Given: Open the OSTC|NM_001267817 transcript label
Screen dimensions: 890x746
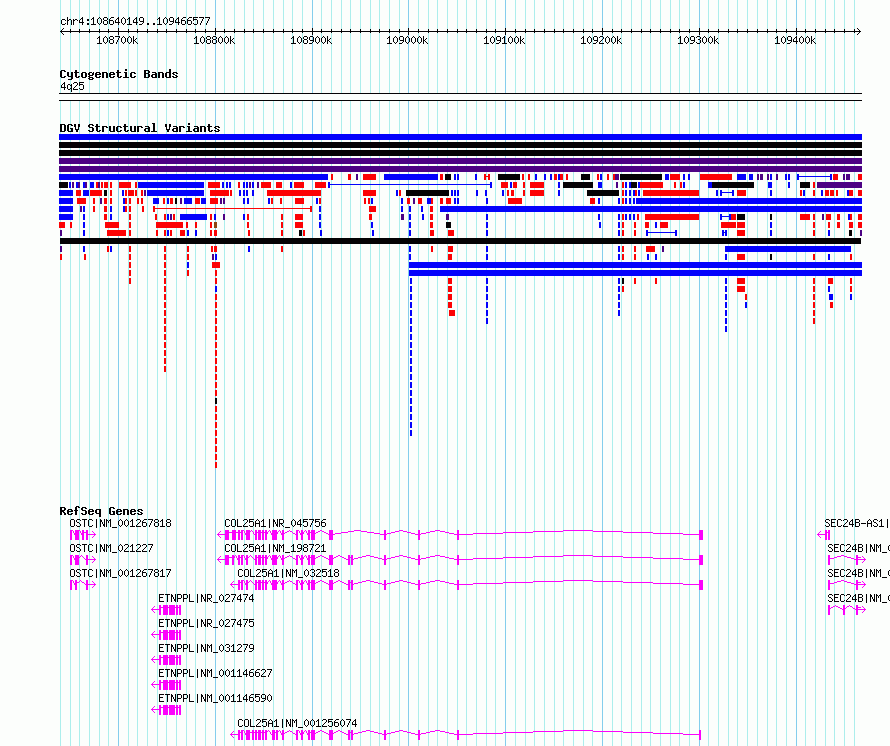Looking at the screenshot, I should [x=120, y=573].
